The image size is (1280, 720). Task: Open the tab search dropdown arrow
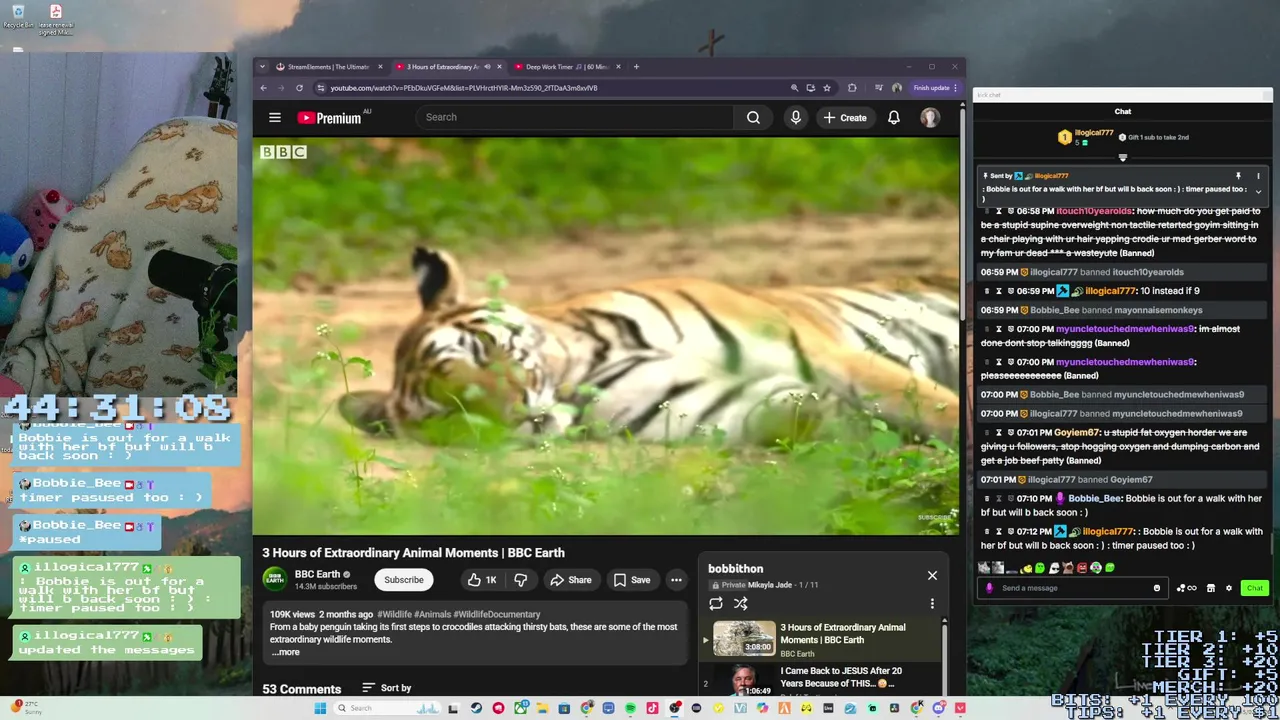click(262, 67)
